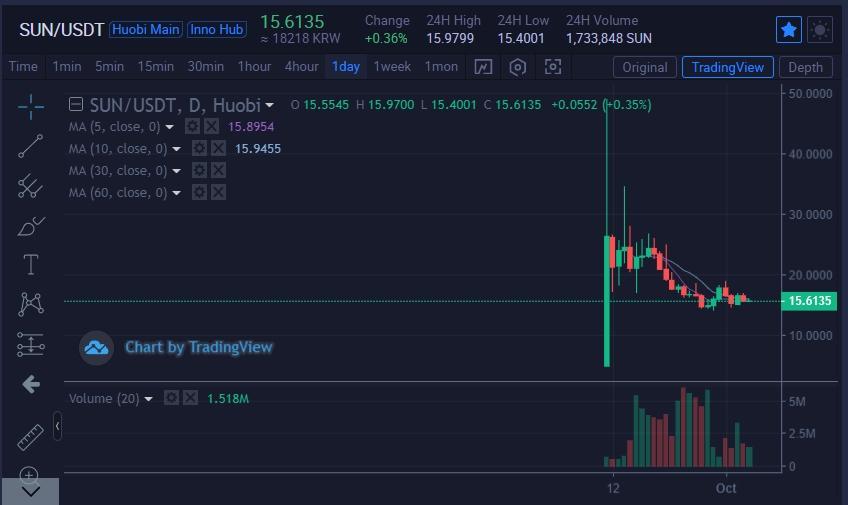Toggle the favorite star for SUN/USDT
848x505 pixels.
click(789, 29)
